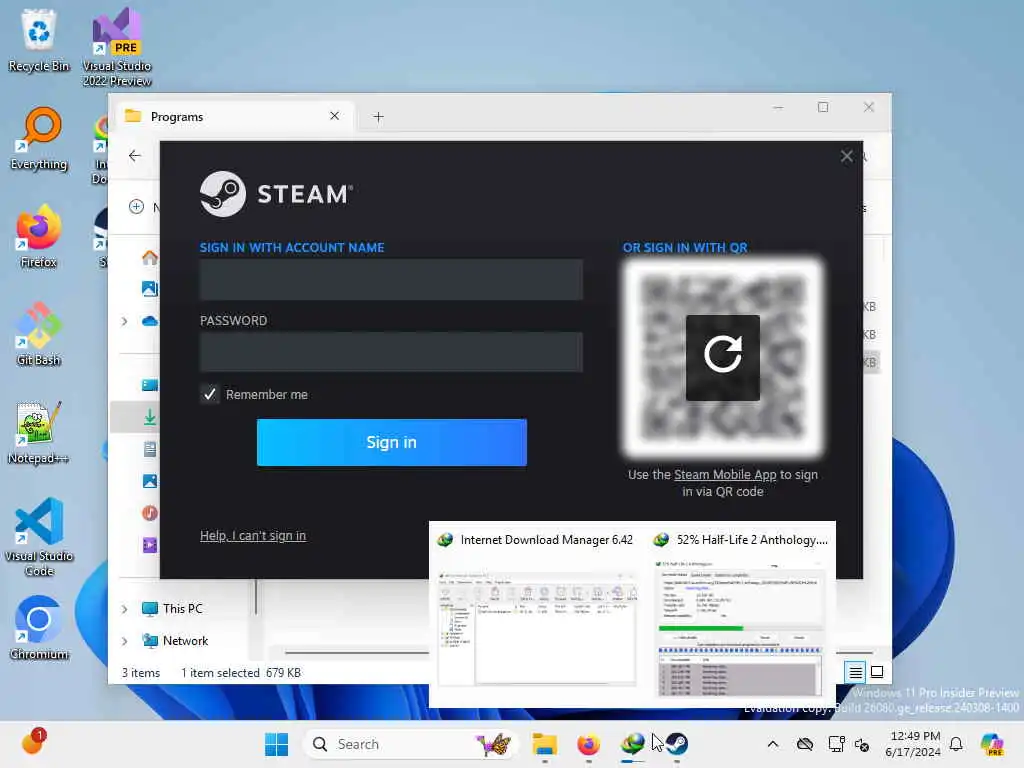Show hidden system tray icons

(773, 744)
